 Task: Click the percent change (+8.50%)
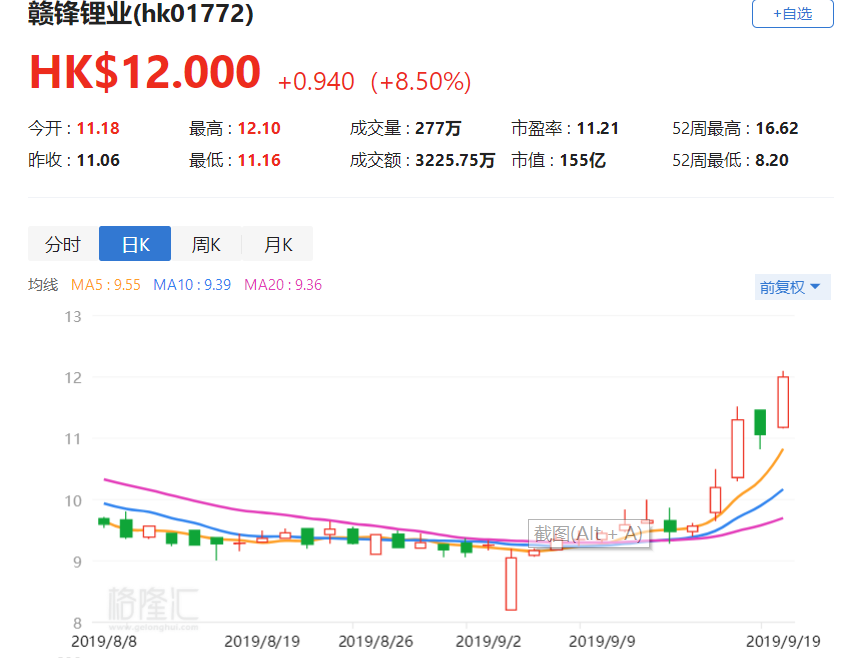(421, 81)
